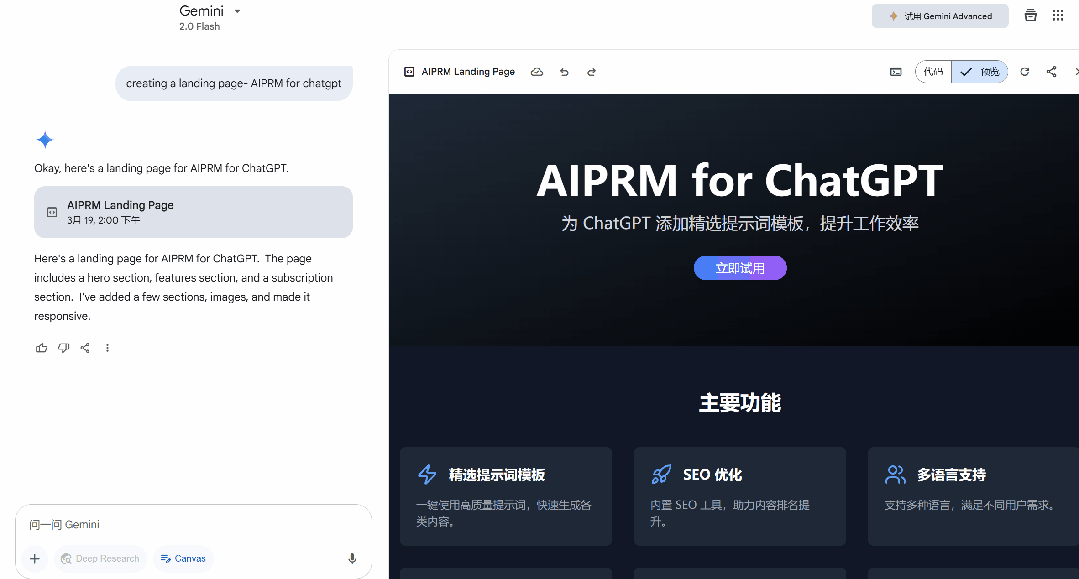This screenshot has width=1079, height=579.
Task: Click the microphone voice input icon
Action: pyautogui.click(x=352, y=559)
